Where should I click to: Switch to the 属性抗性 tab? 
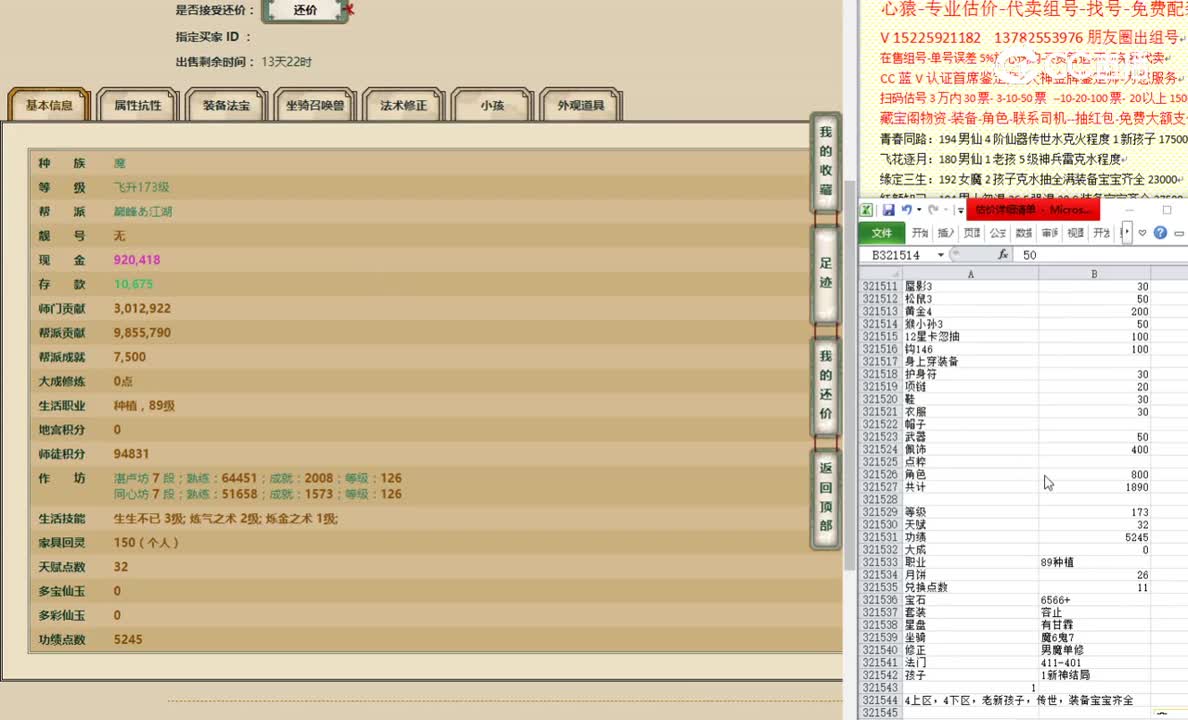pyautogui.click(x=137, y=104)
